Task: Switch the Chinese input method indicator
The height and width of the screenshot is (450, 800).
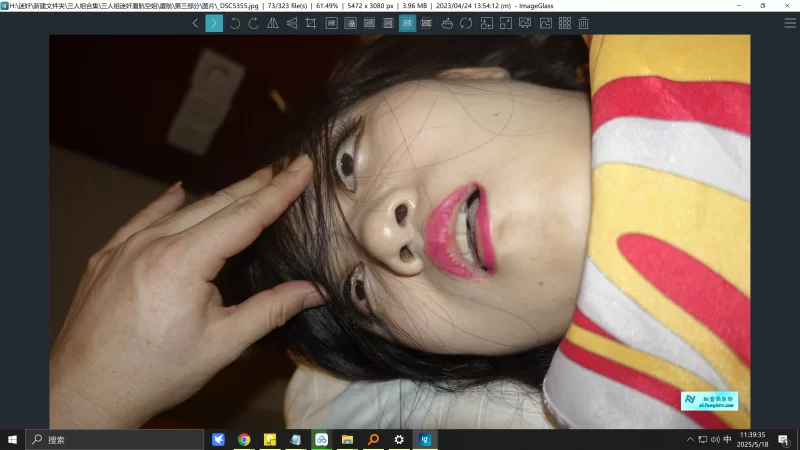Action: [x=727, y=440]
